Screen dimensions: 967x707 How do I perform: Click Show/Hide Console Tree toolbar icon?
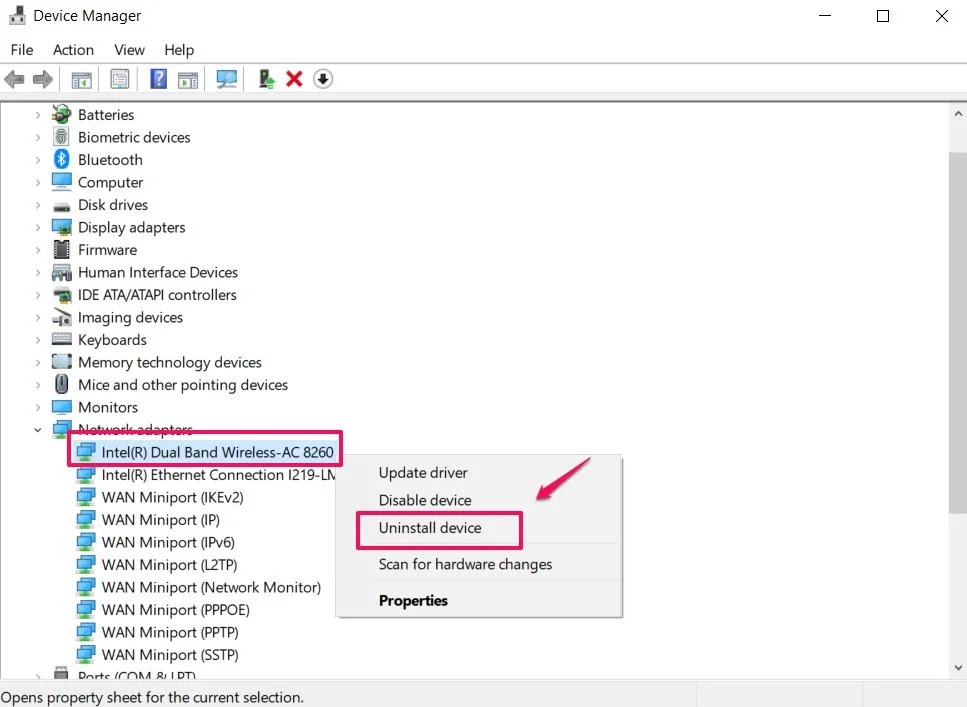click(81, 80)
